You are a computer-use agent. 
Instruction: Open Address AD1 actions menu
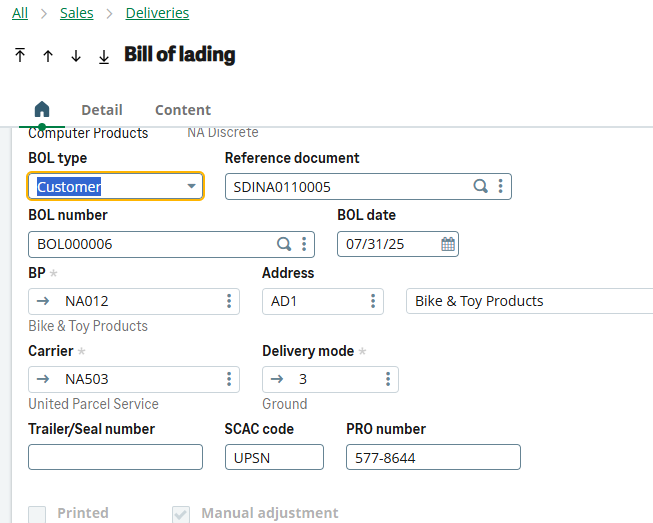click(373, 301)
